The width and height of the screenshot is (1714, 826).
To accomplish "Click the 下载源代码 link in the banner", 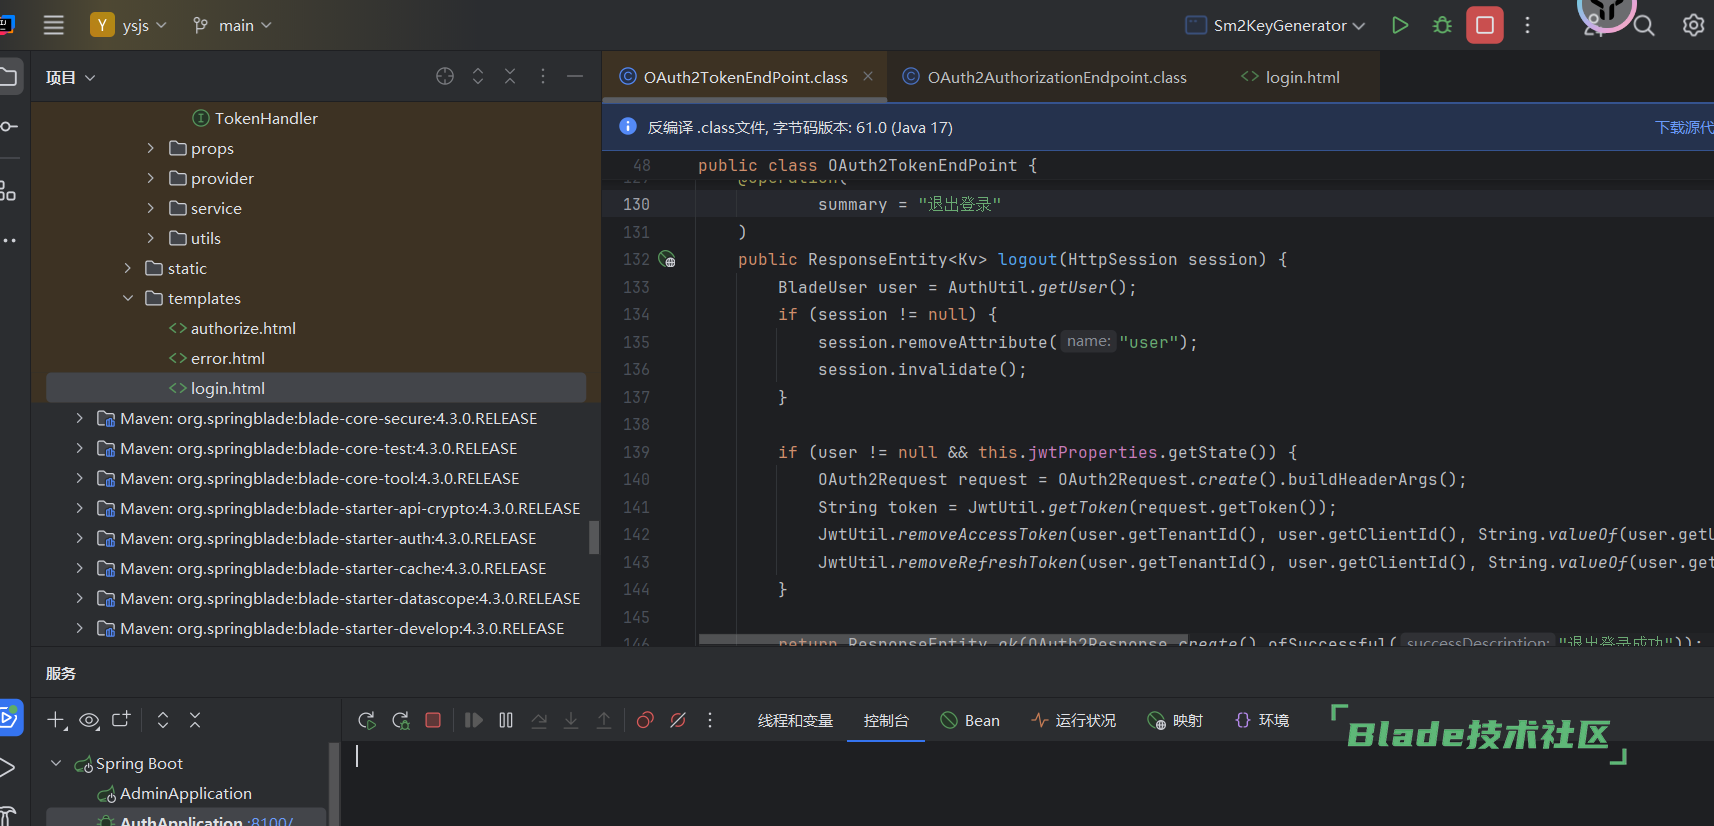I will (x=1684, y=127).
